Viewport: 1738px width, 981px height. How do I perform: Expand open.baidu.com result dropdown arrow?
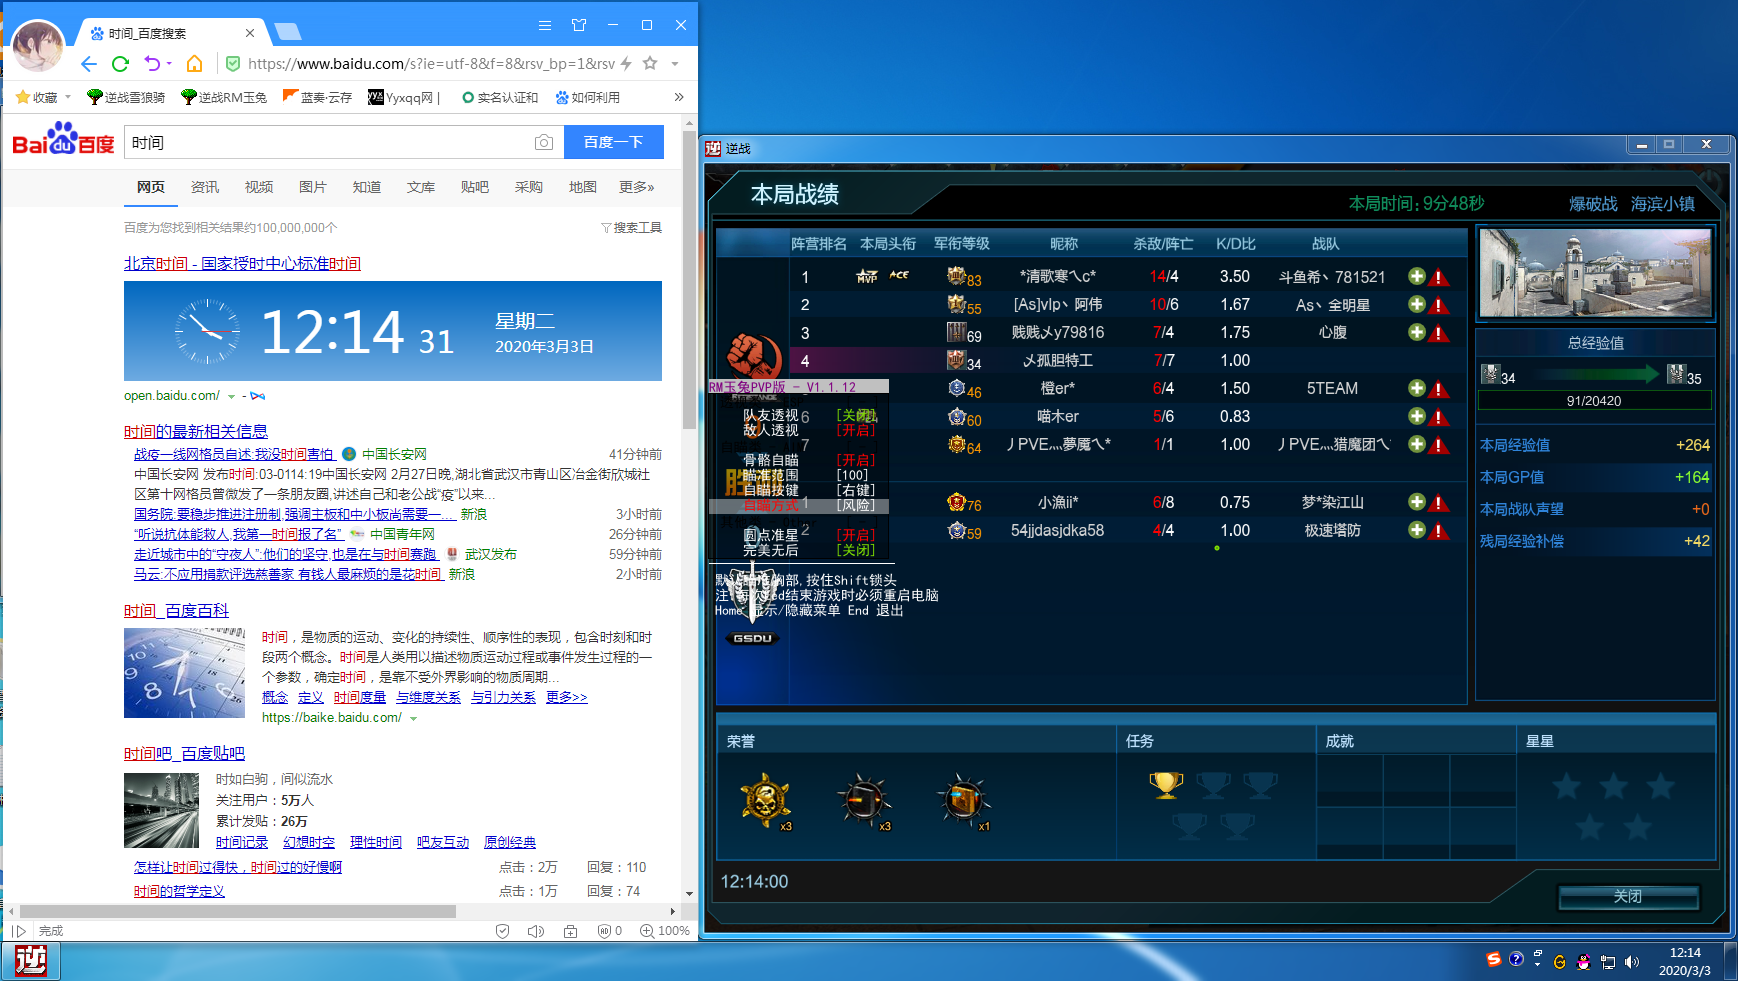click(232, 396)
